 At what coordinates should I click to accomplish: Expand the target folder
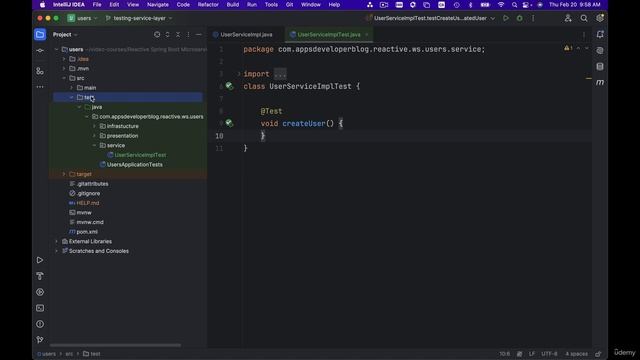(x=64, y=174)
